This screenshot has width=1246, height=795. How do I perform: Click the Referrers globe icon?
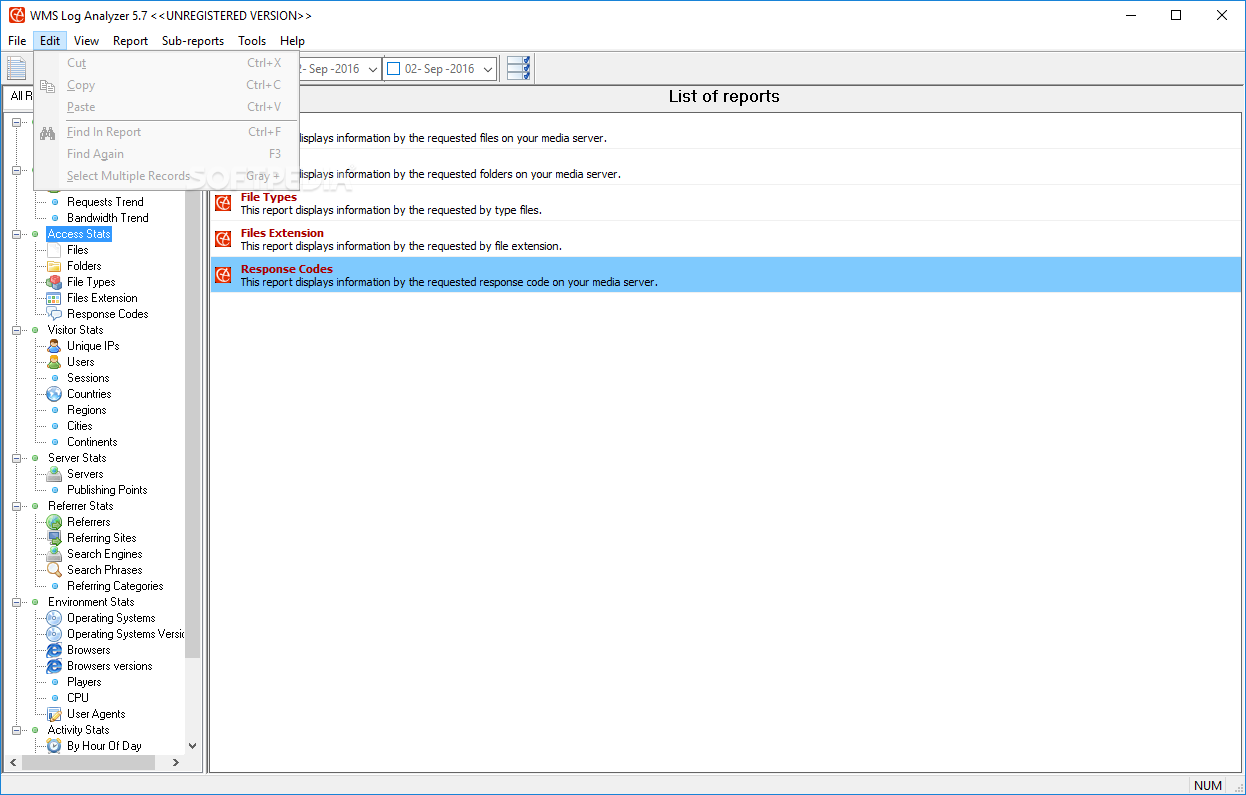54,522
